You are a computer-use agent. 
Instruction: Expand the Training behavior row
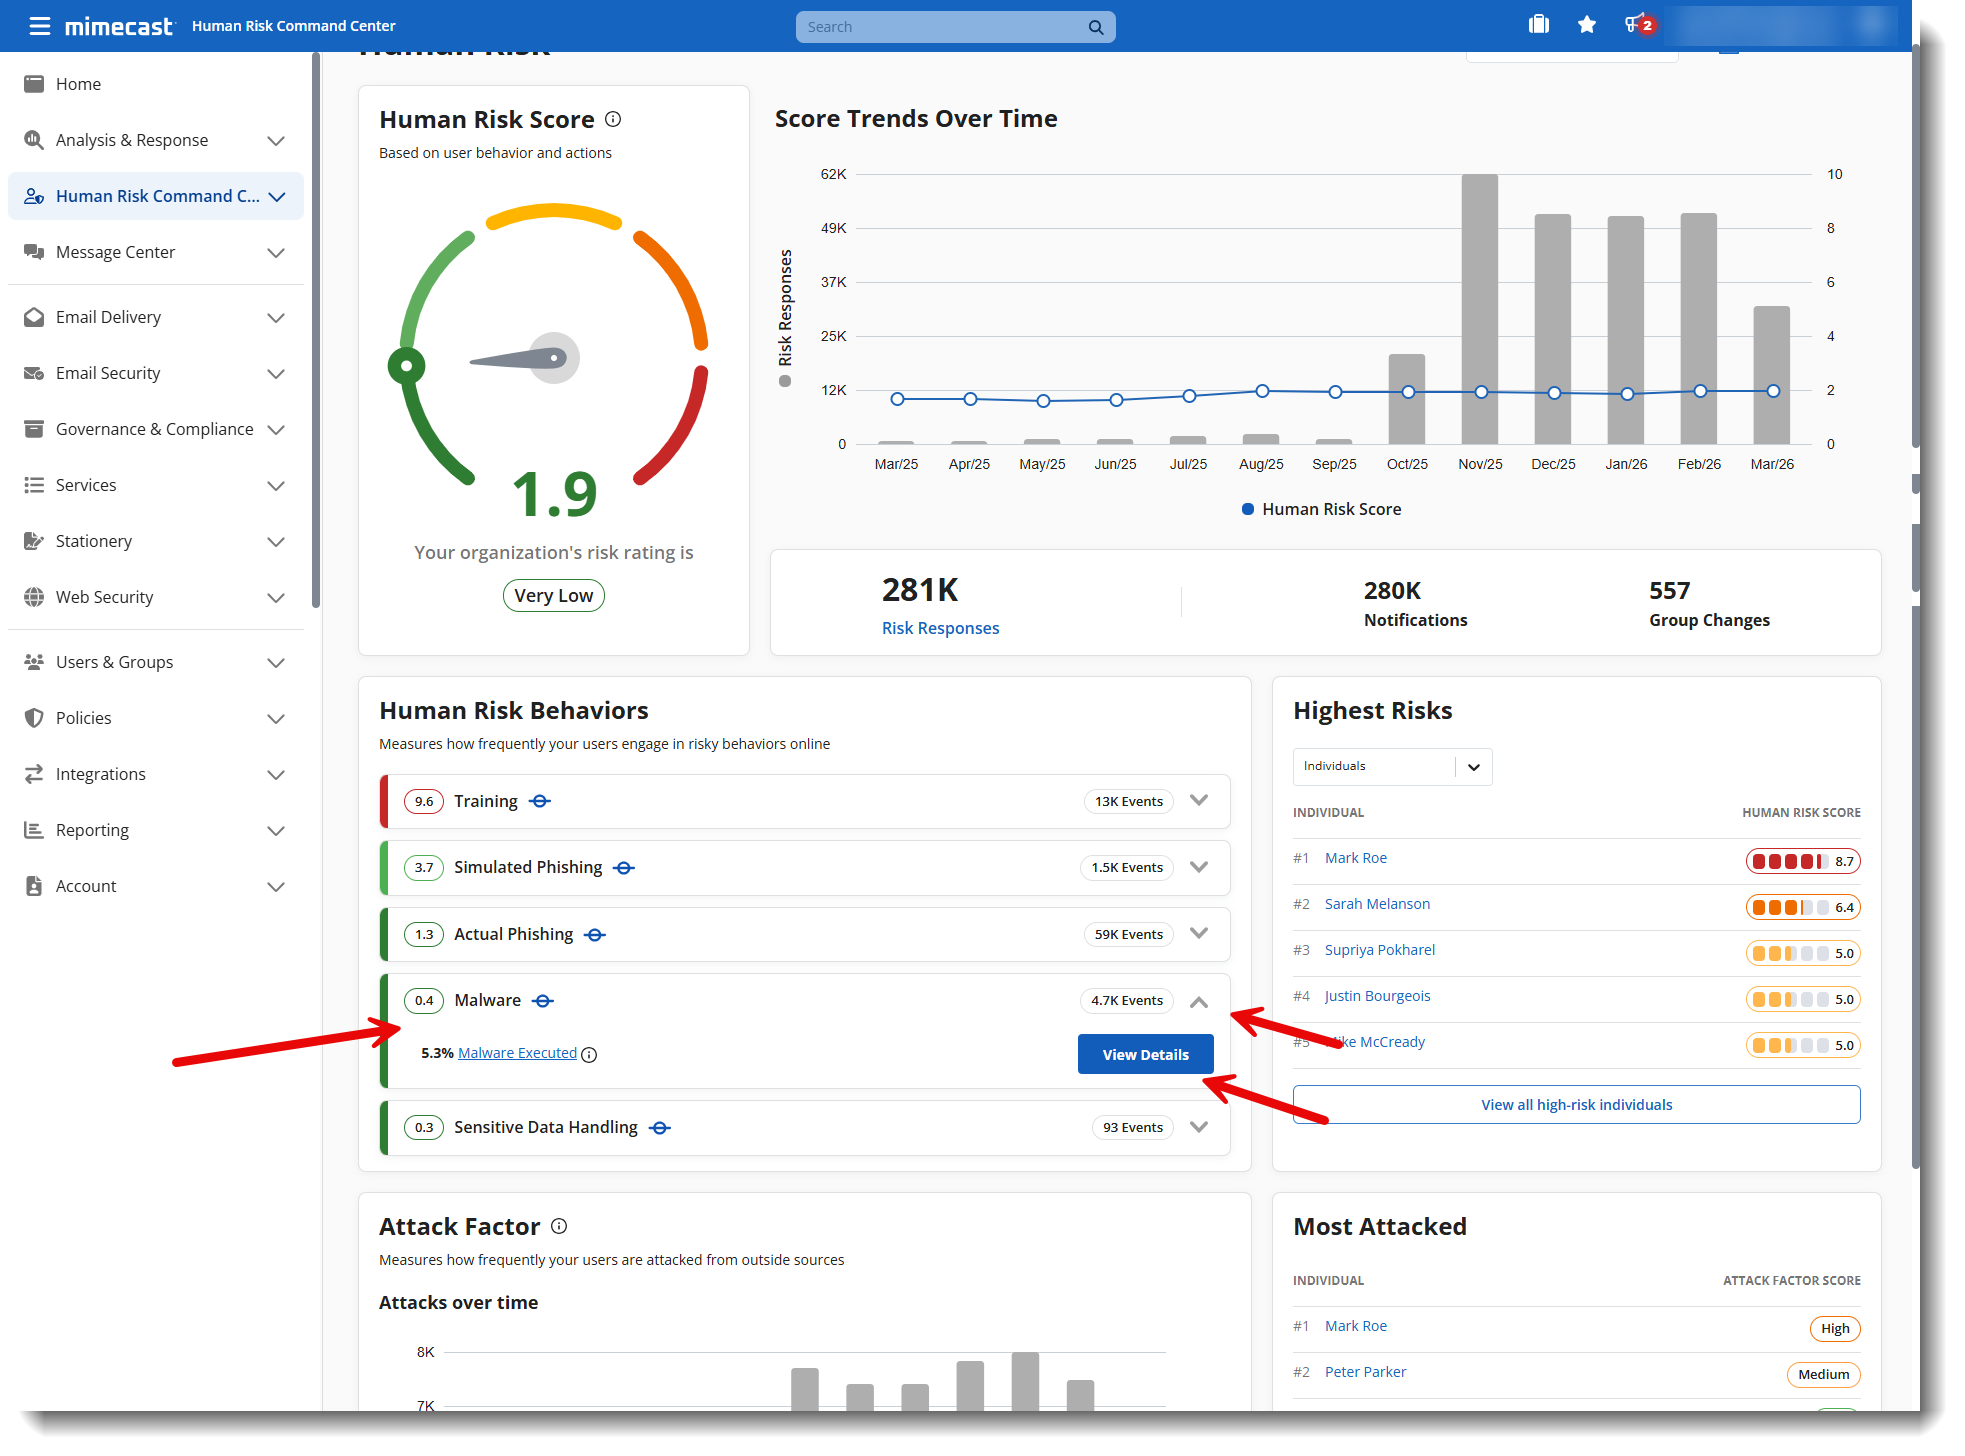(x=1199, y=801)
